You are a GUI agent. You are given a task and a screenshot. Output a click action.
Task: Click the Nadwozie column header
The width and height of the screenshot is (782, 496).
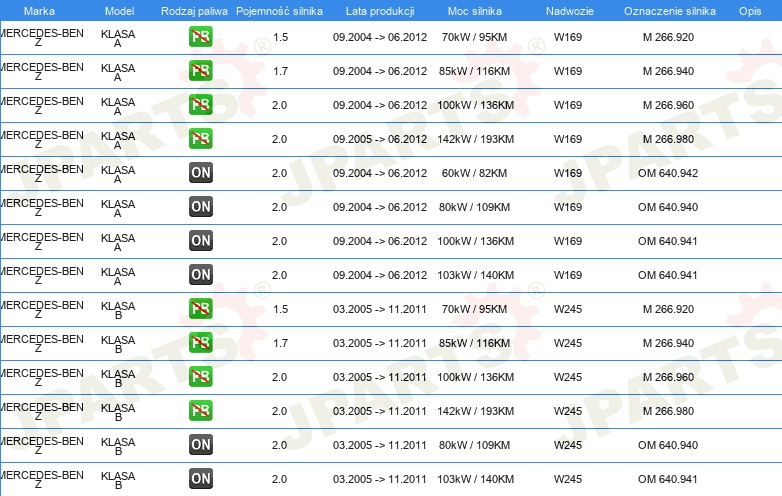(x=570, y=11)
